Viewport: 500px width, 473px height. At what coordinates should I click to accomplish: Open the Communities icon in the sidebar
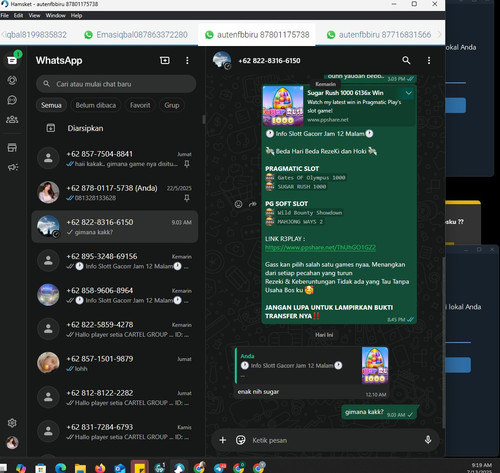pos(12,119)
